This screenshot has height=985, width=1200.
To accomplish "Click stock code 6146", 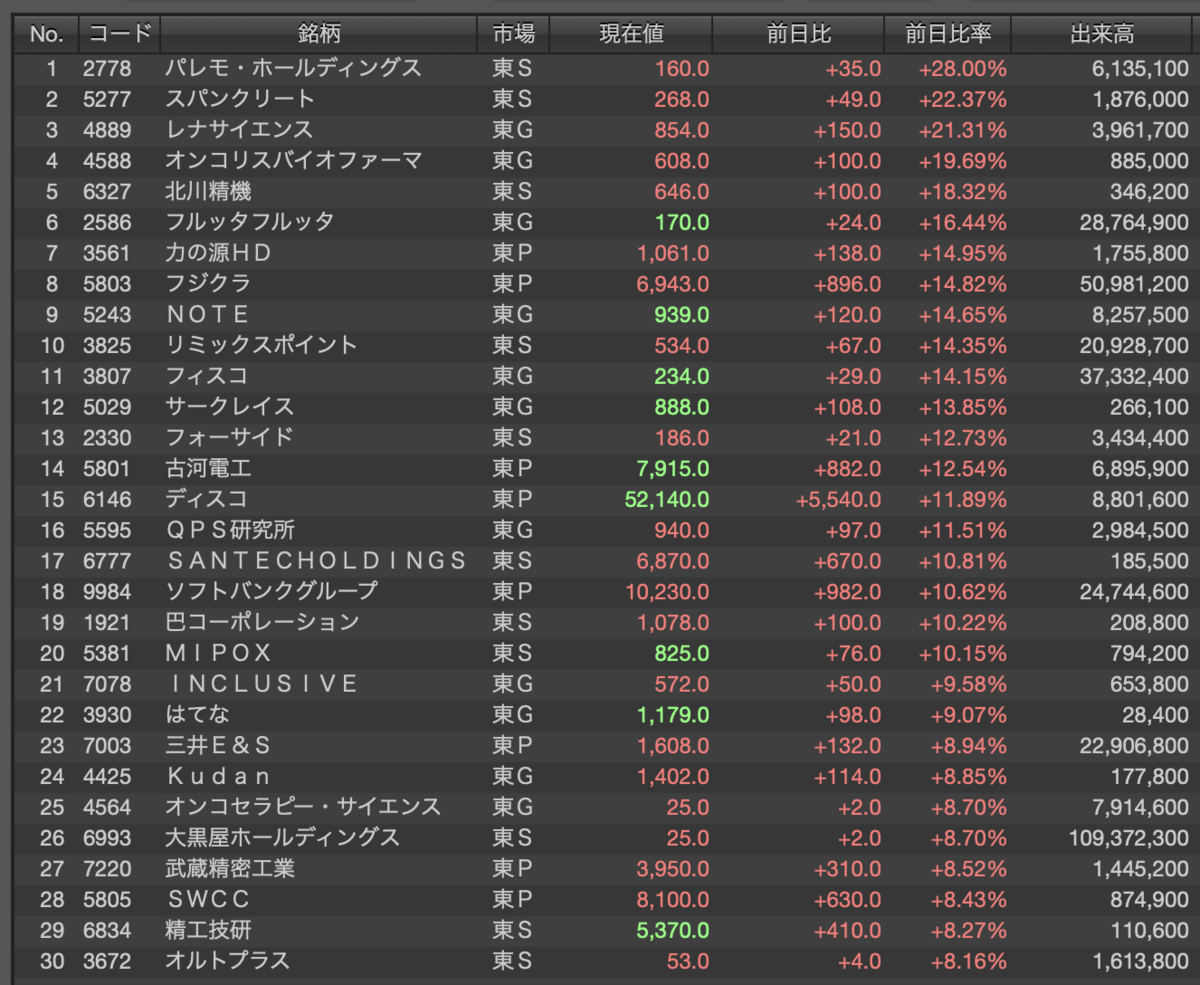I will coord(106,499).
